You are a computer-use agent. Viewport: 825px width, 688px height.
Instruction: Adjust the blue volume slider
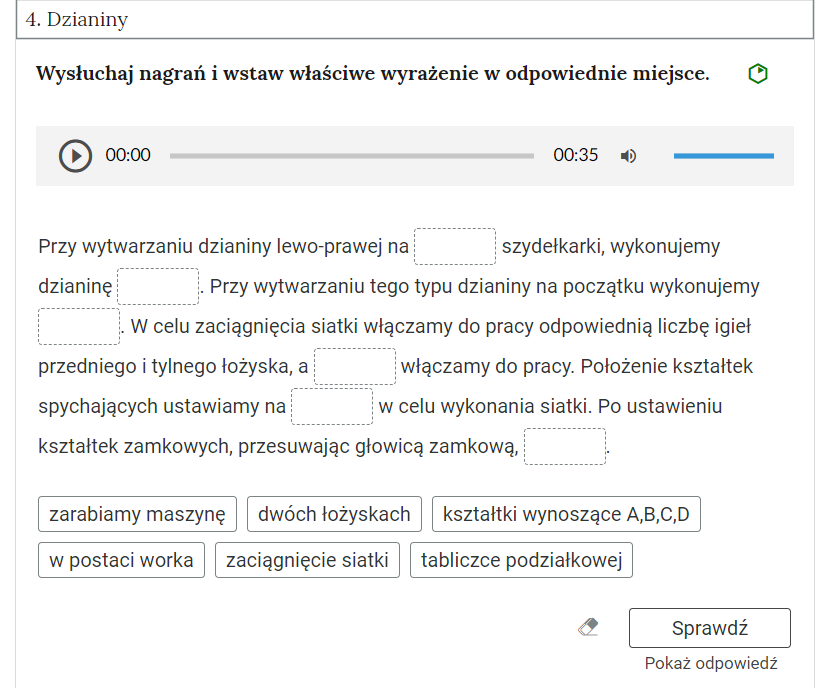click(723, 155)
